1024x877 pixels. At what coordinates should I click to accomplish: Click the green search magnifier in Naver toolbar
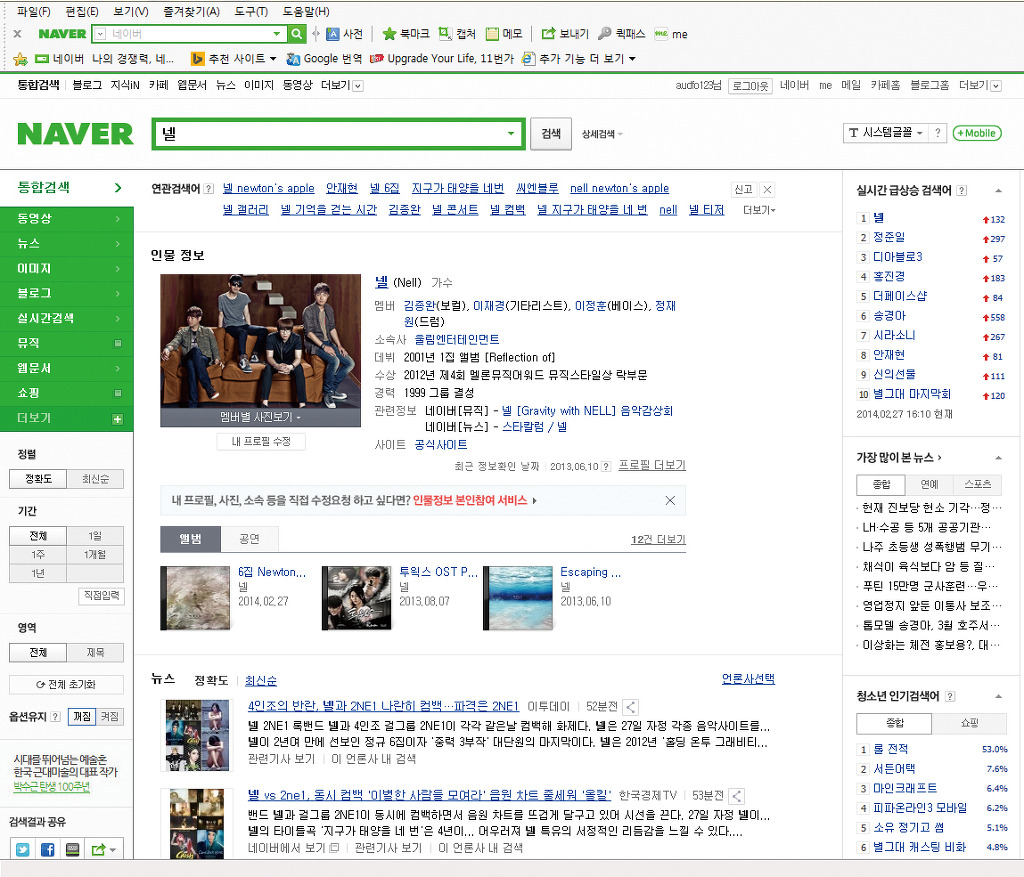point(297,34)
